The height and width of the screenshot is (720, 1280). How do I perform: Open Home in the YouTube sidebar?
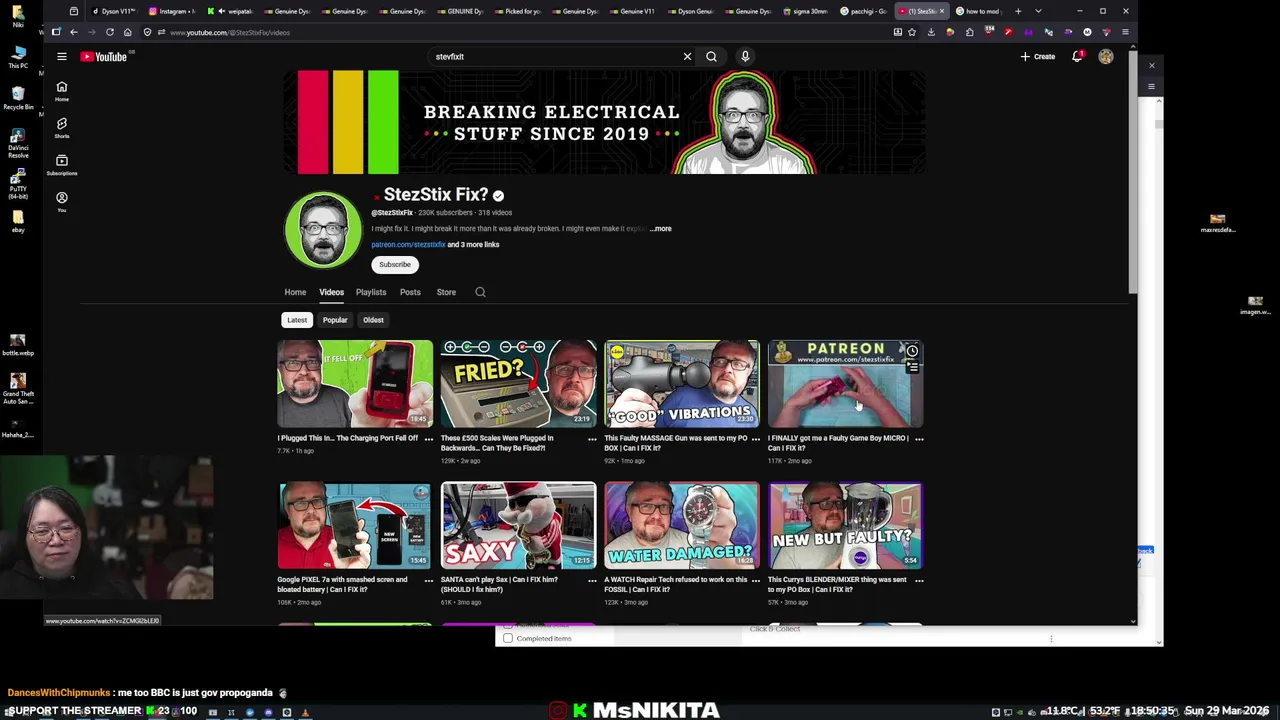pos(61,91)
